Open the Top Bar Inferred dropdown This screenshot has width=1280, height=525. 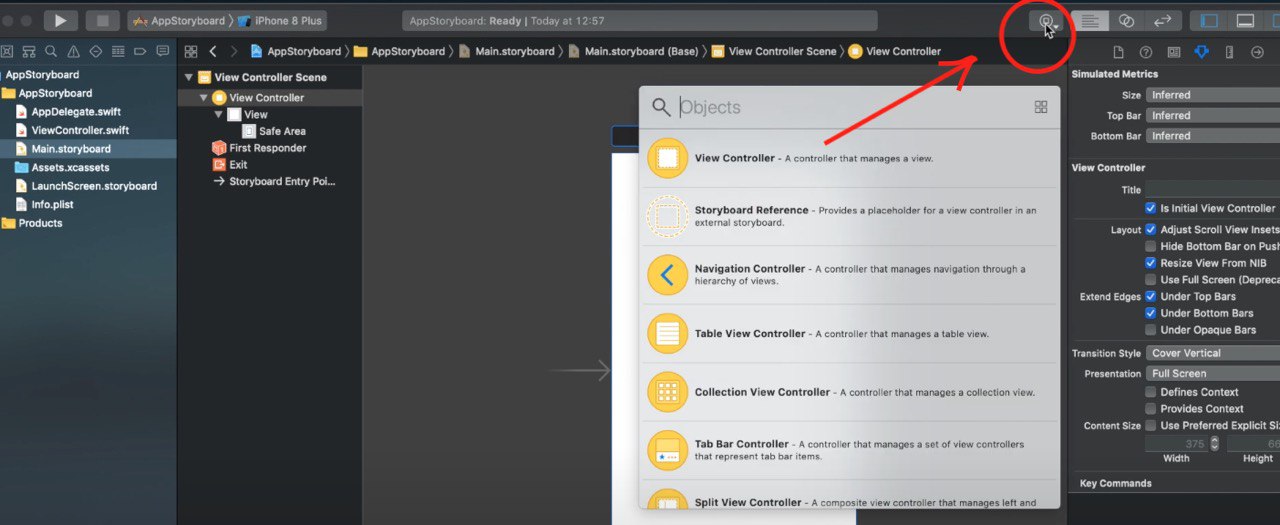(x=1212, y=115)
